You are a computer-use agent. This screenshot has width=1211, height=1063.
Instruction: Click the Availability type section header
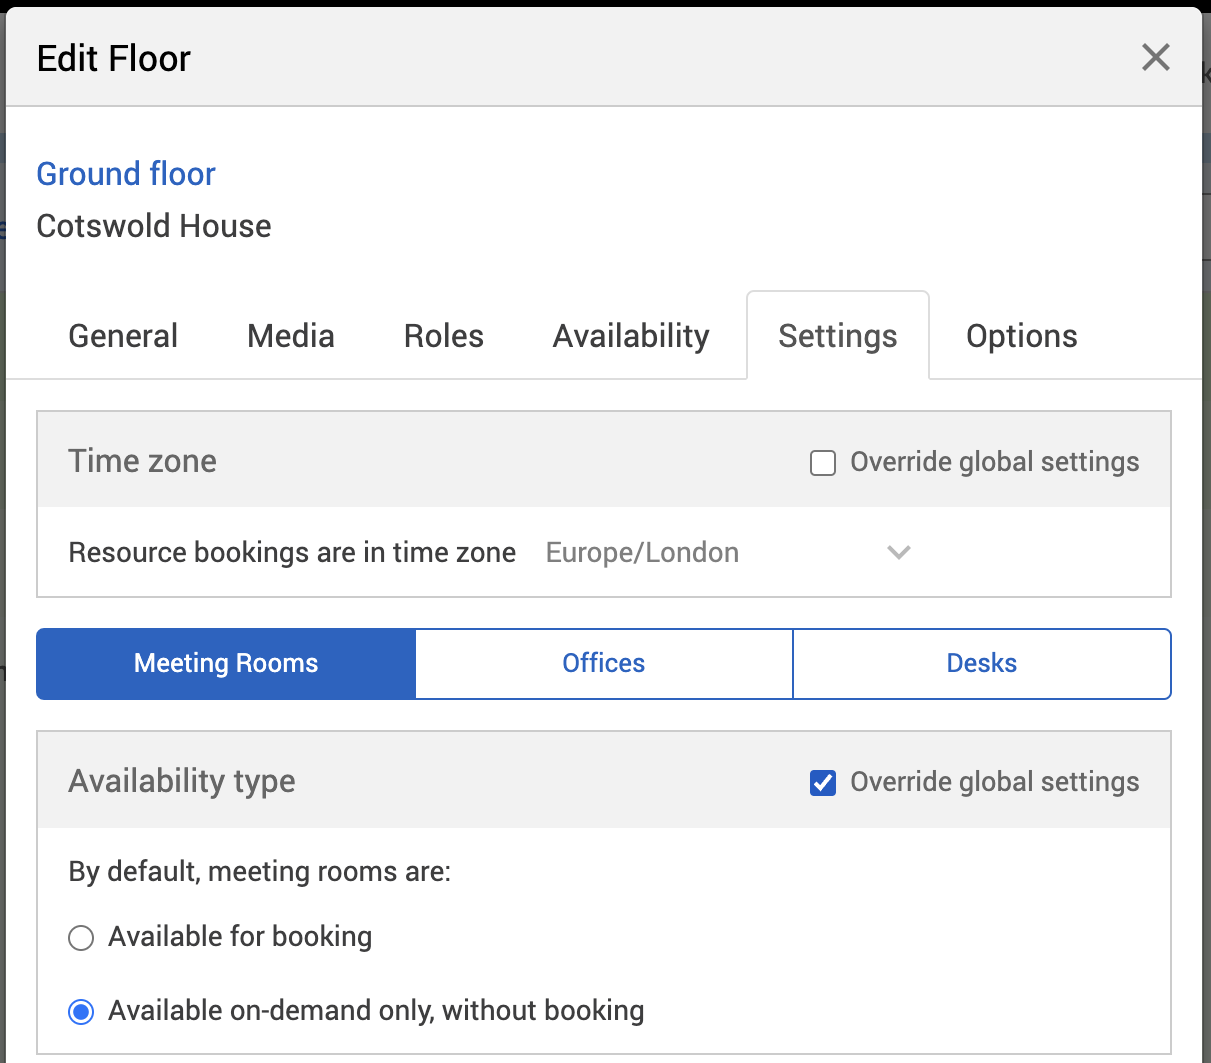182,781
